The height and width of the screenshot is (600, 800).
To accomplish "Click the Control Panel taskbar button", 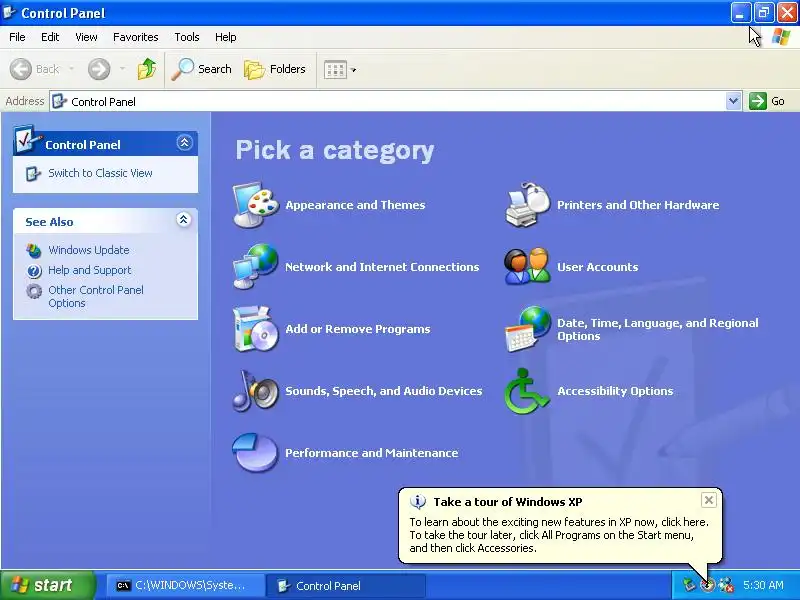I will click(x=345, y=585).
